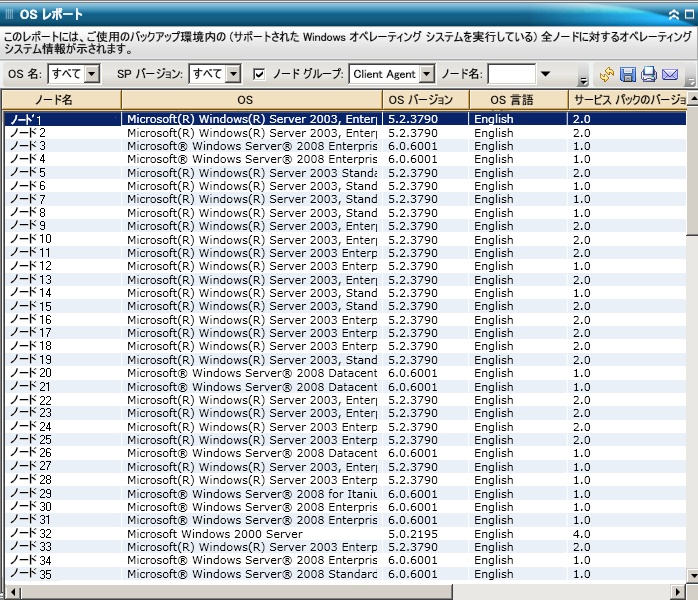Sort by the ノード名 column header
The image size is (698, 600).
(x=61, y=100)
